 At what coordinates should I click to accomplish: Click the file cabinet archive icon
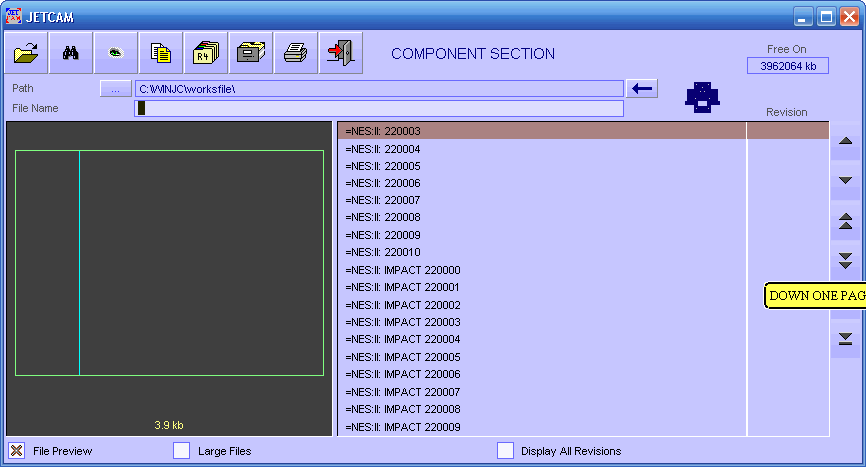[251, 53]
